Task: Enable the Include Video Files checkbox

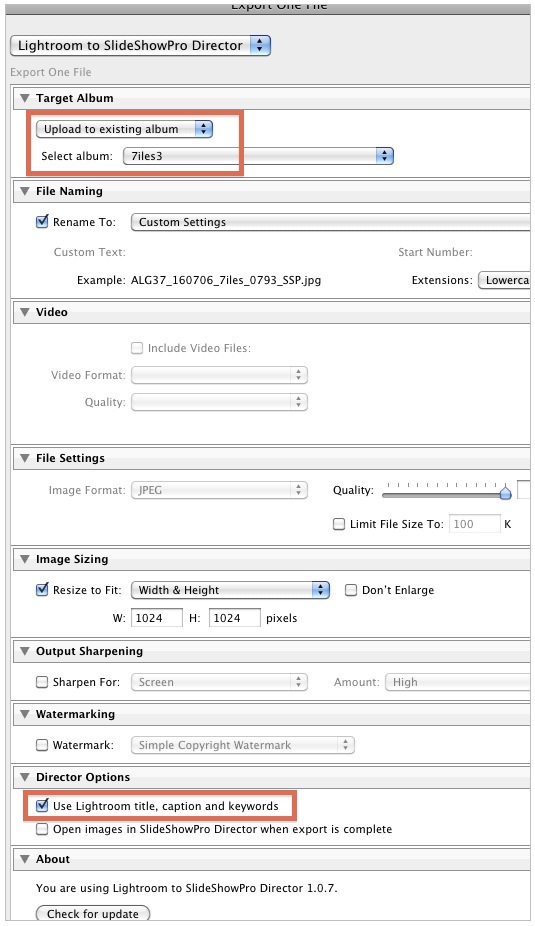Action: [136, 348]
